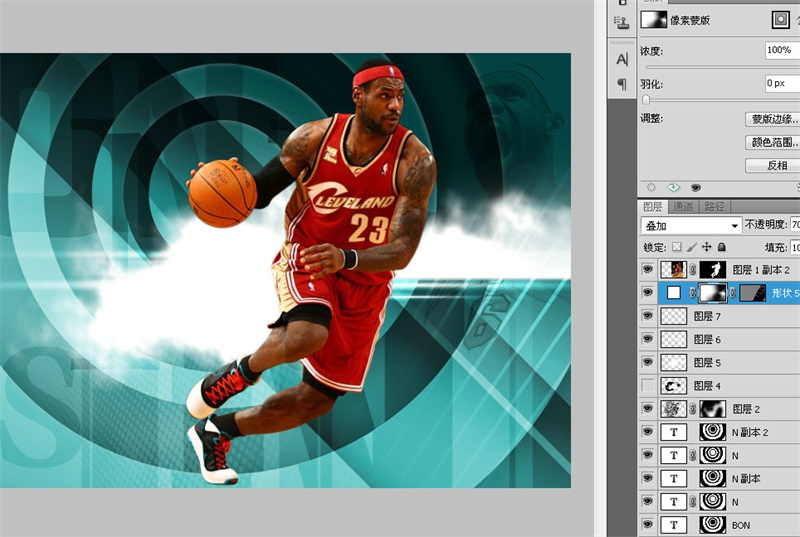Click the 浓度 100% input field
The height and width of the screenshot is (537, 800).
(x=780, y=50)
